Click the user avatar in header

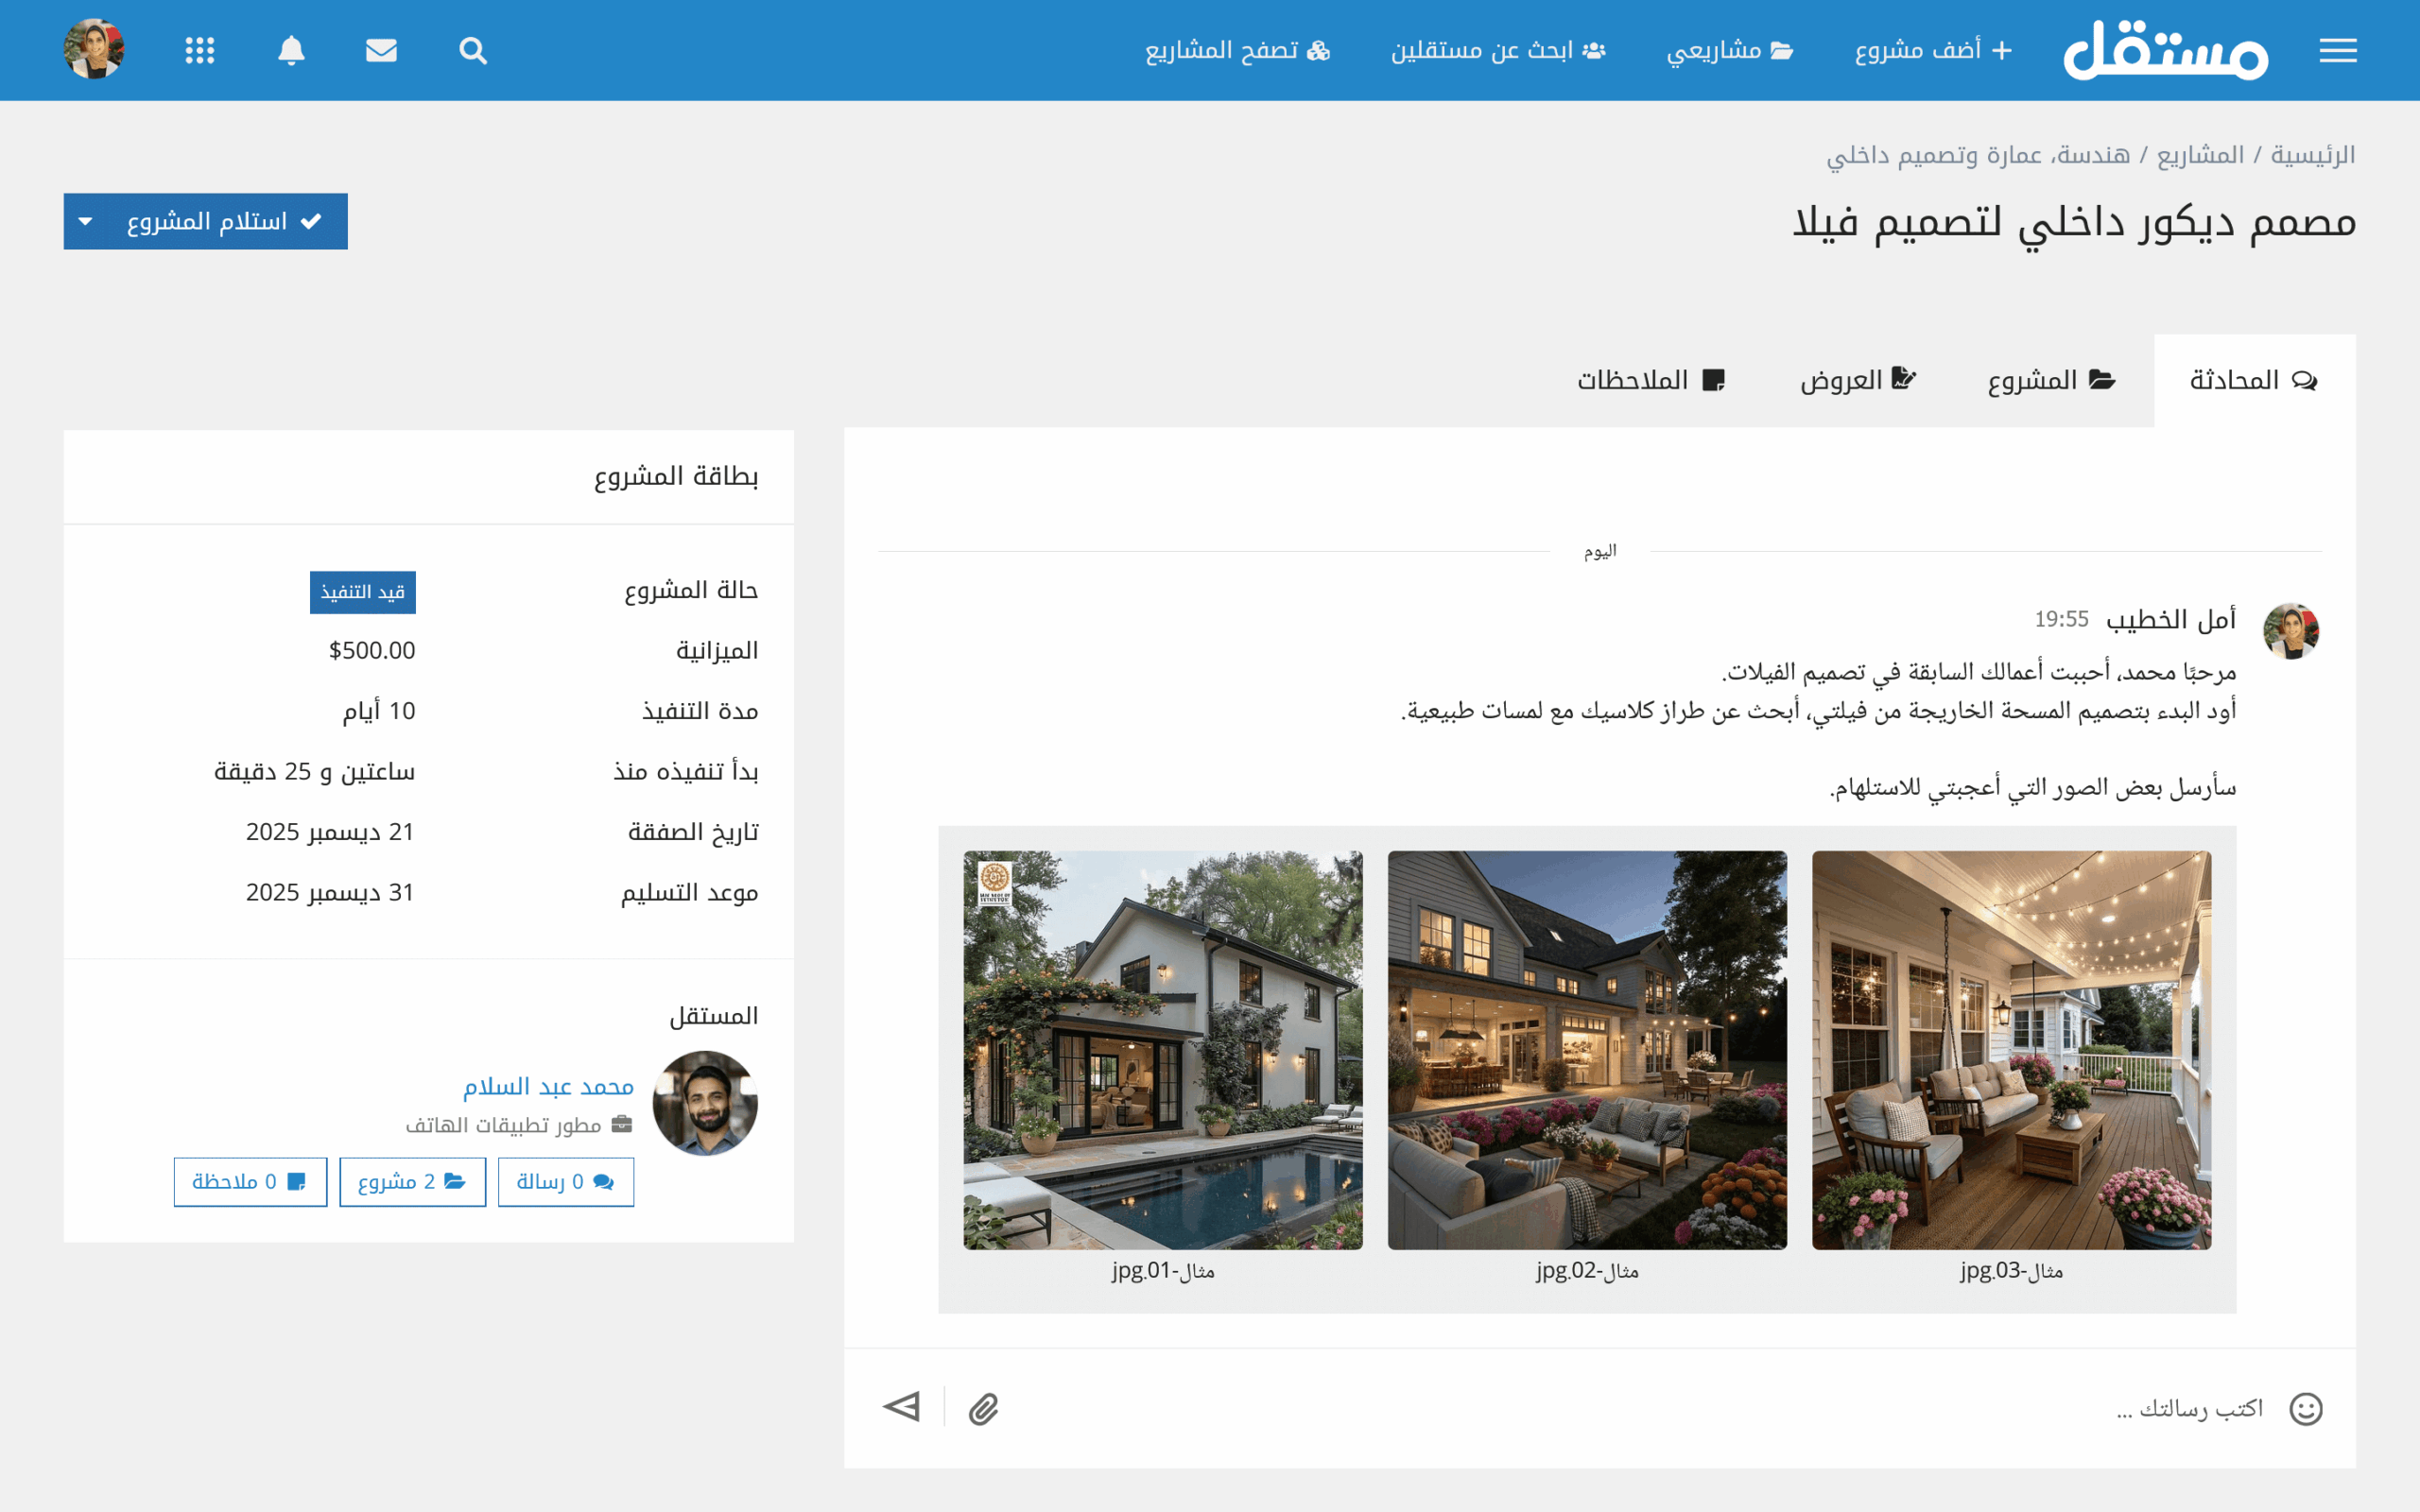click(94, 49)
